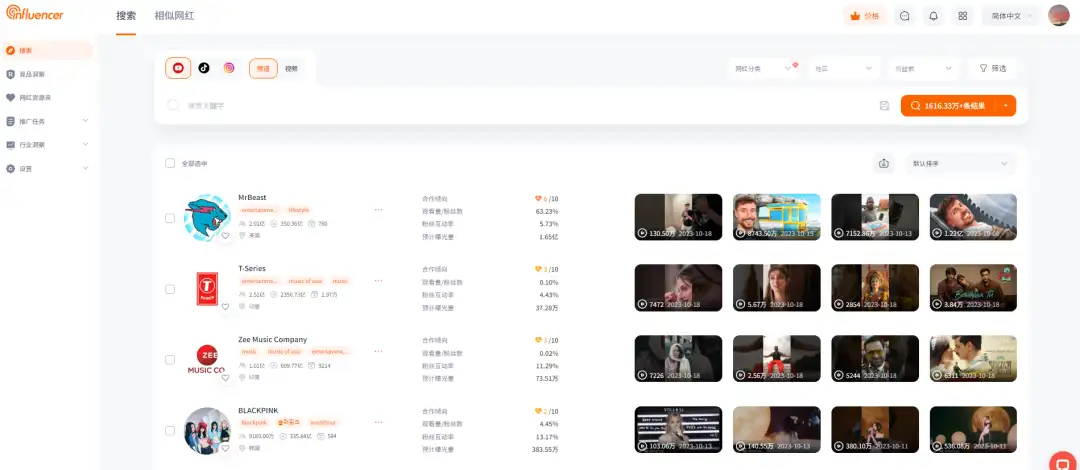
Task: Open the three-dot menu for MrBeast
Action: point(378,210)
